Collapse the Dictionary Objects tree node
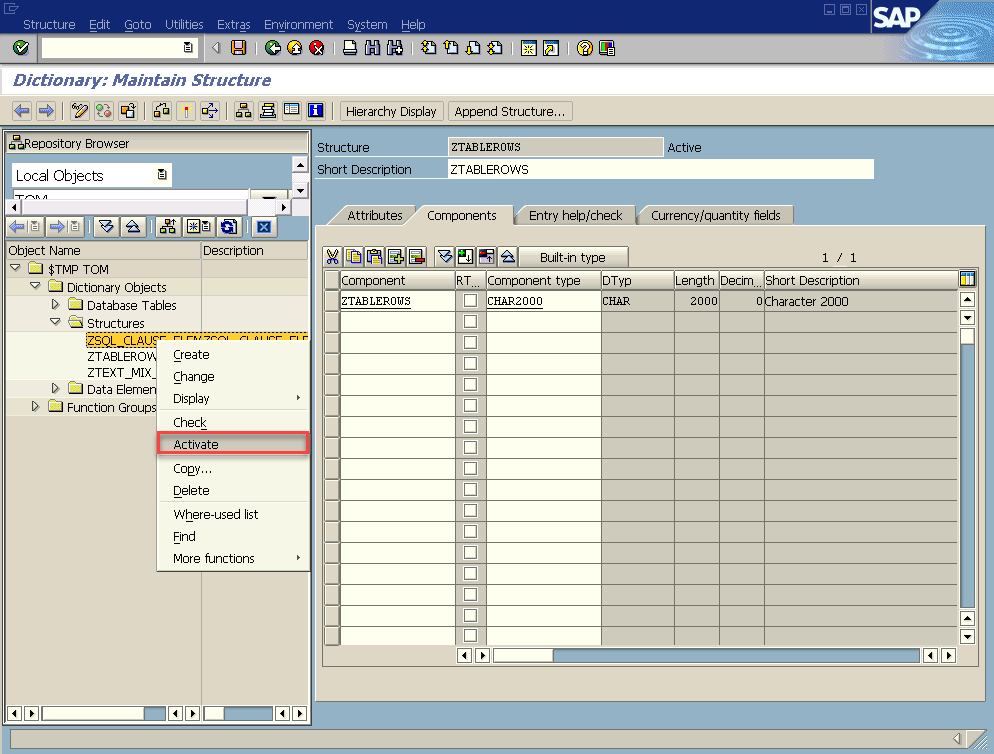994x754 pixels. click(x=37, y=287)
